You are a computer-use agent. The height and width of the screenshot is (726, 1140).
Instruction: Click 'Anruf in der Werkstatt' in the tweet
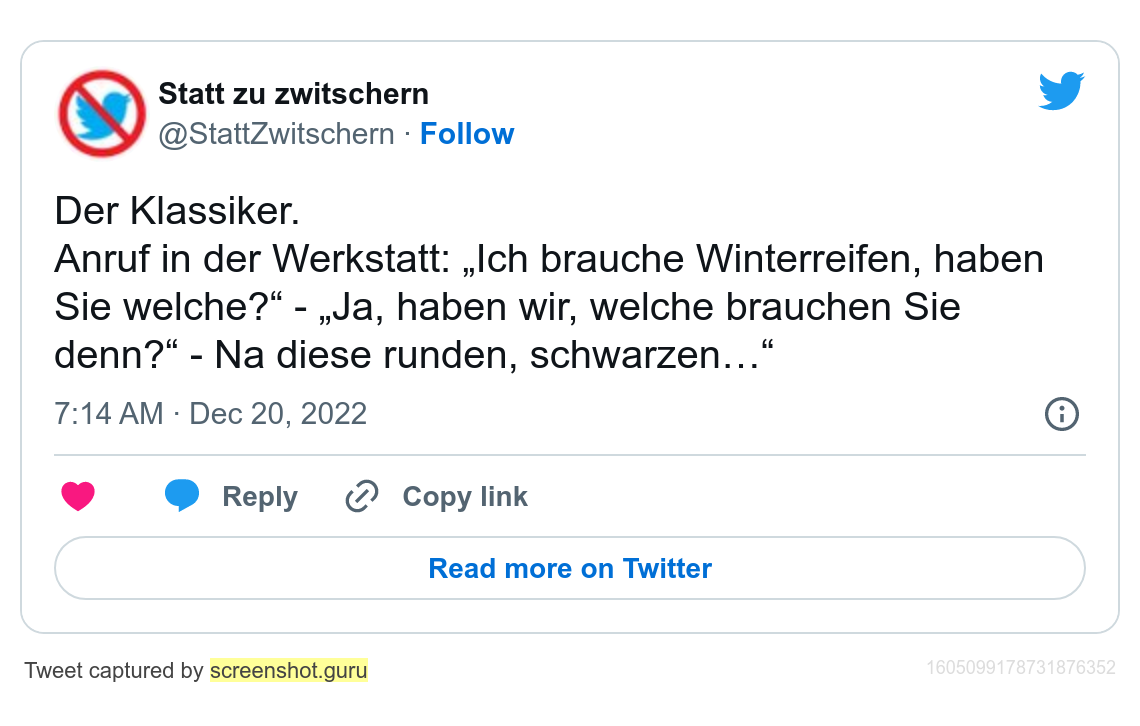coord(250,260)
